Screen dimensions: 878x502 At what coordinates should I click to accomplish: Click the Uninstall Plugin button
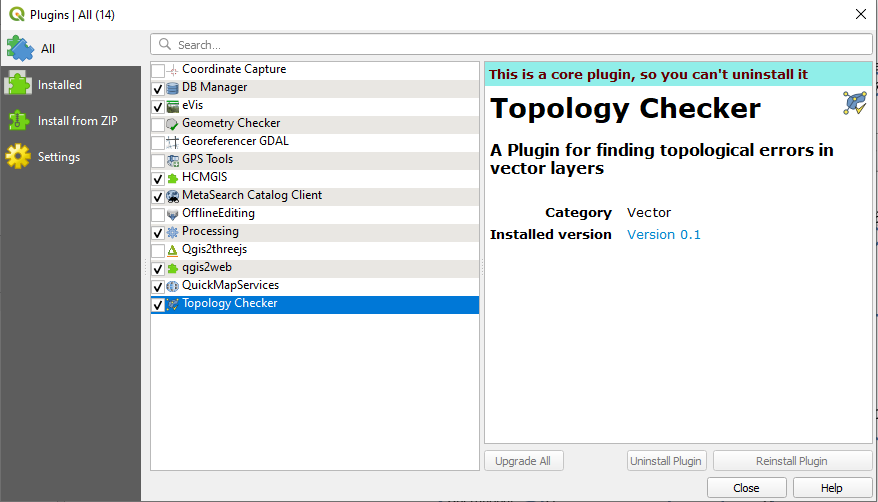tap(666, 461)
